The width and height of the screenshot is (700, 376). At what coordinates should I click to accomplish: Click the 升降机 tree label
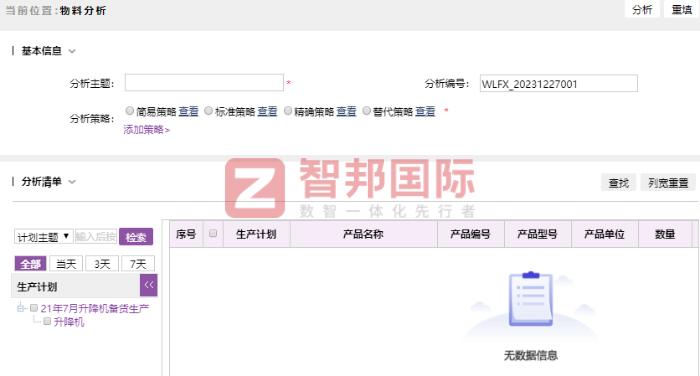click(69, 322)
